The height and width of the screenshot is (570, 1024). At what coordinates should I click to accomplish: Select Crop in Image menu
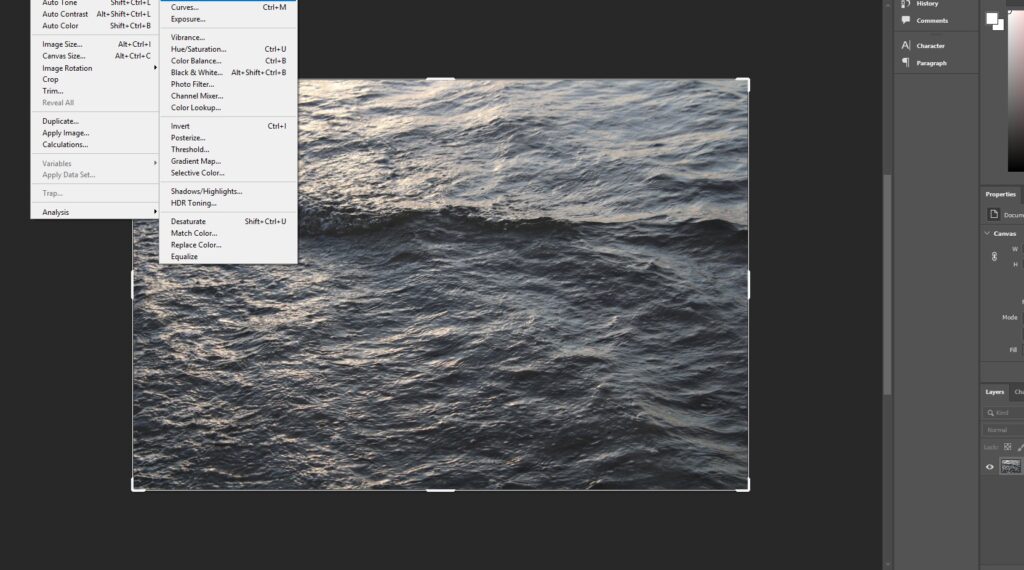point(95,80)
